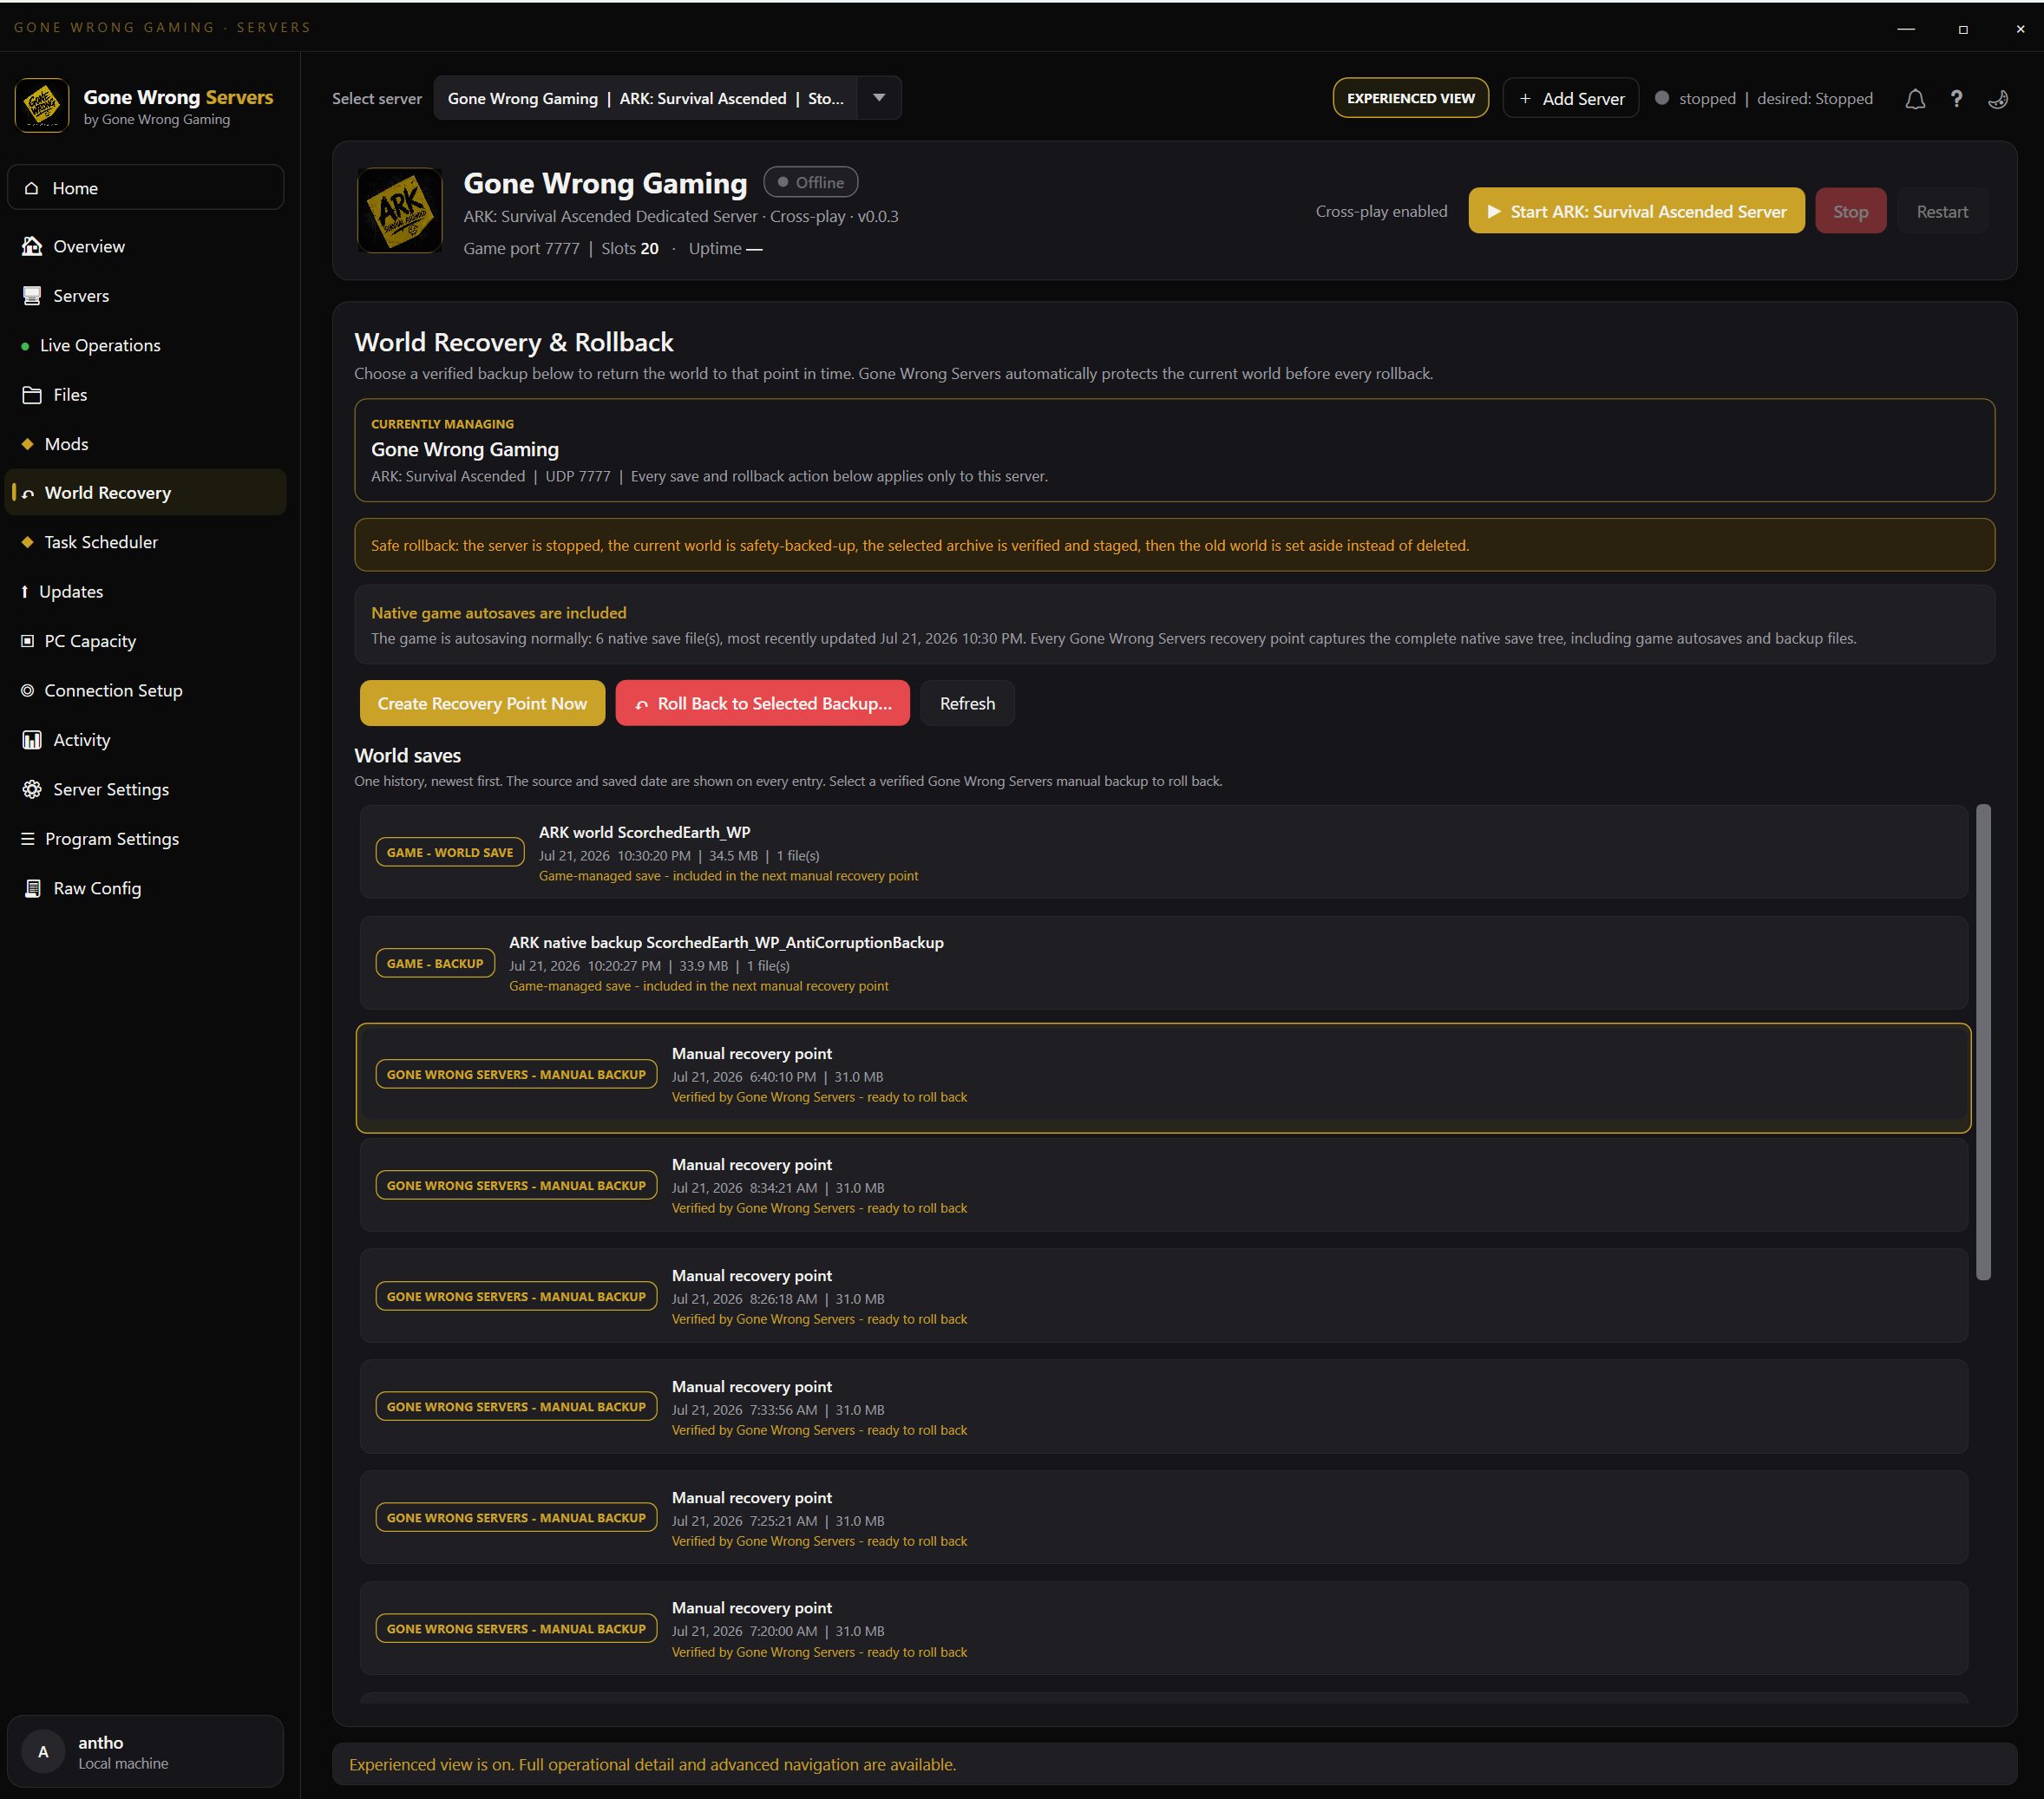Open the Updates page

click(146, 592)
